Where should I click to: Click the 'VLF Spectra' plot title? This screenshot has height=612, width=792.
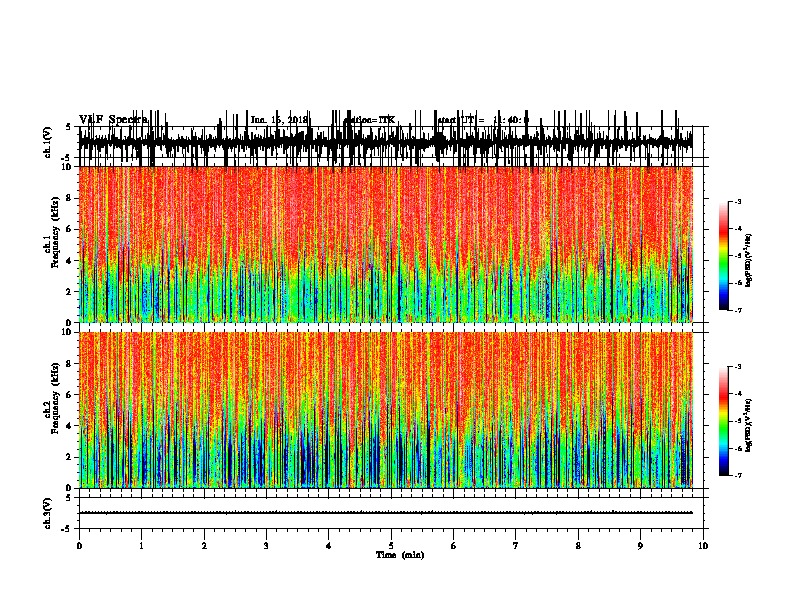coord(114,119)
